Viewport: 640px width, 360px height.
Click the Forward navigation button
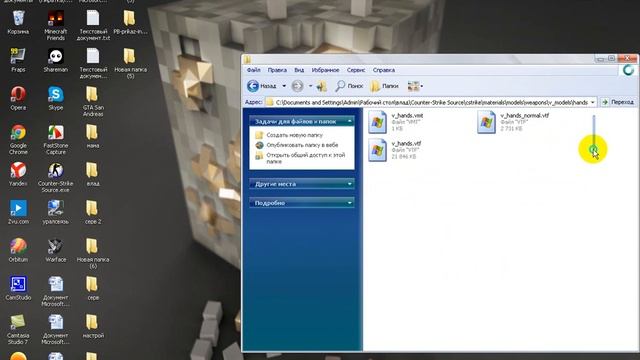point(298,86)
